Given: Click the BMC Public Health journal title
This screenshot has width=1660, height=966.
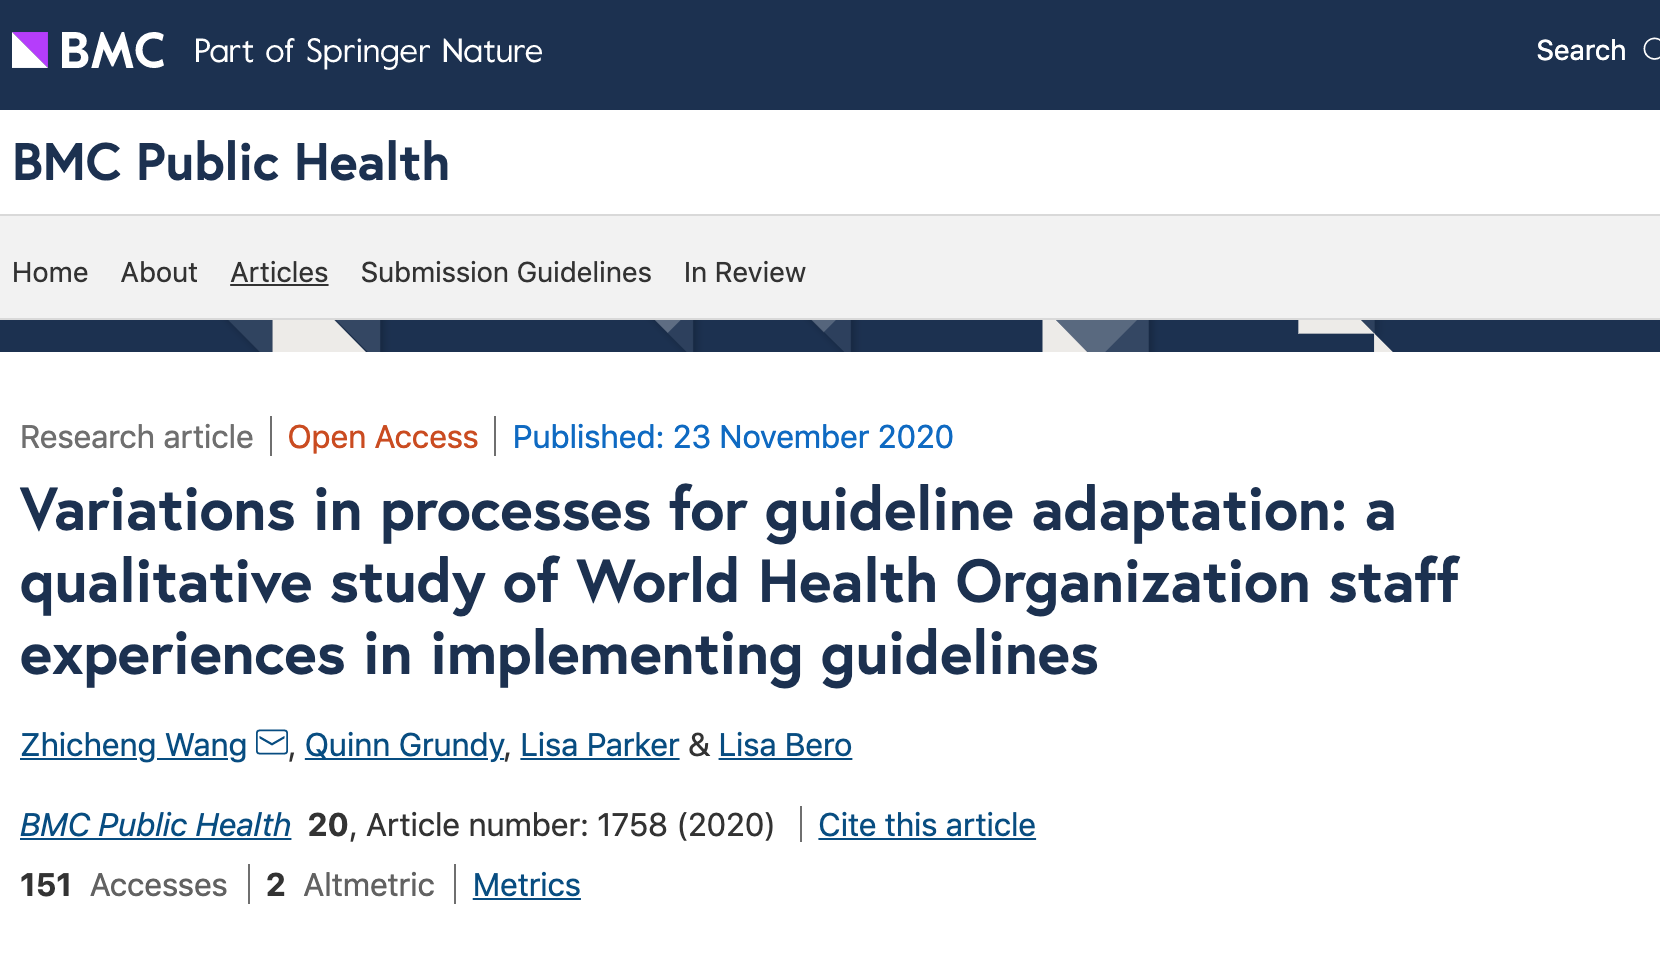Looking at the screenshot, I should (x=232, y=161).
